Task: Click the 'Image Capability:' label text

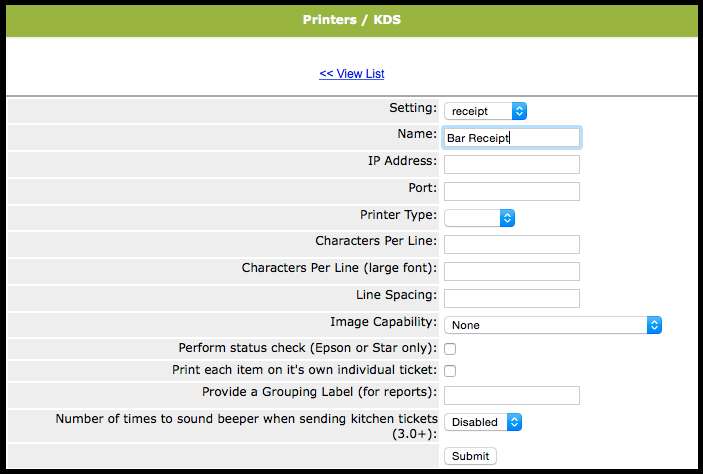Action: click(383, 322)
